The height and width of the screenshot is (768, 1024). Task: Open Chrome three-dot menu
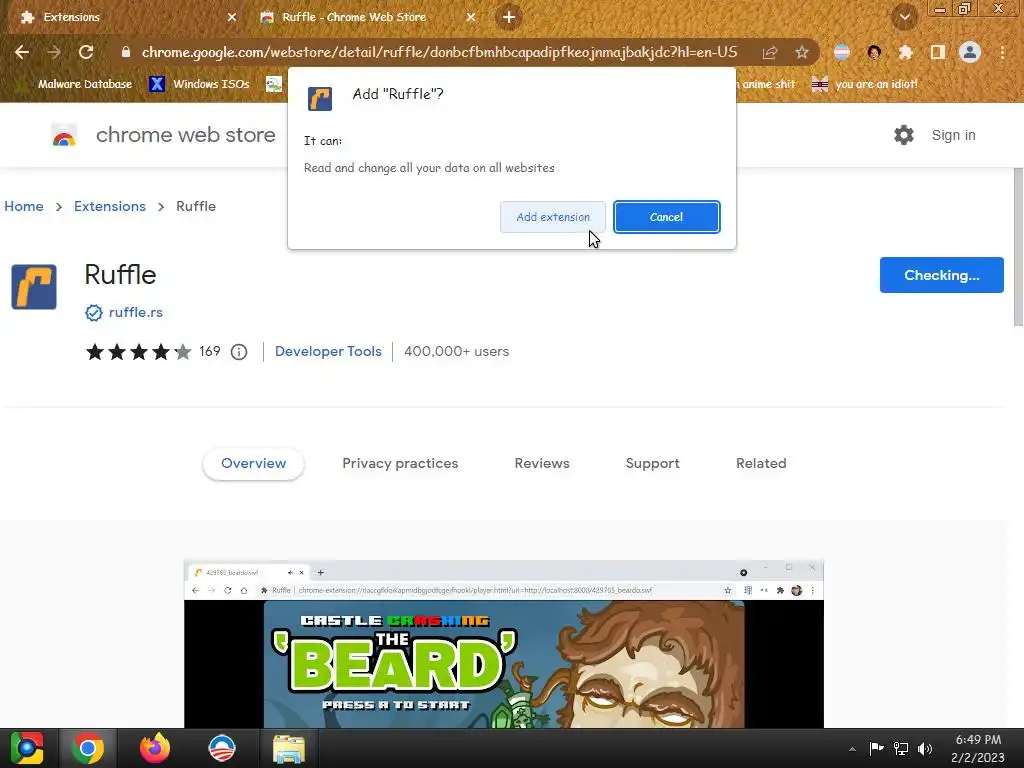(1002, 52)
